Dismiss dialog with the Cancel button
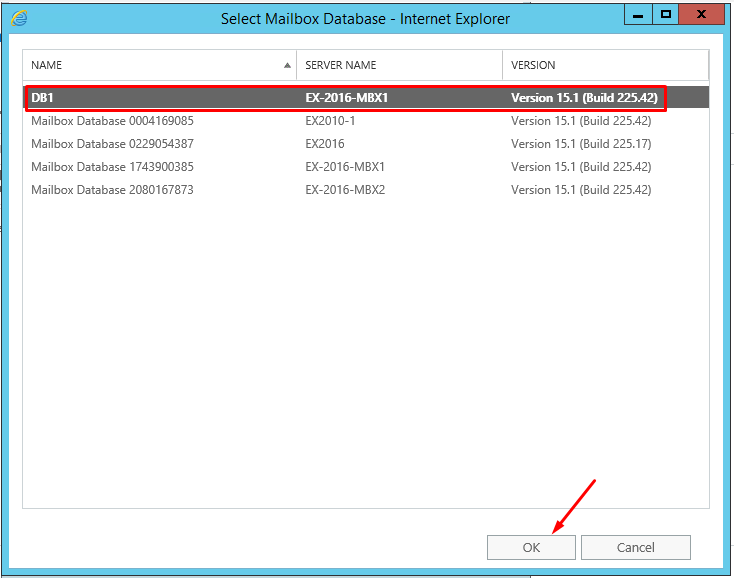This screenshot has width=734, height=578. click(x=635, y=547)
